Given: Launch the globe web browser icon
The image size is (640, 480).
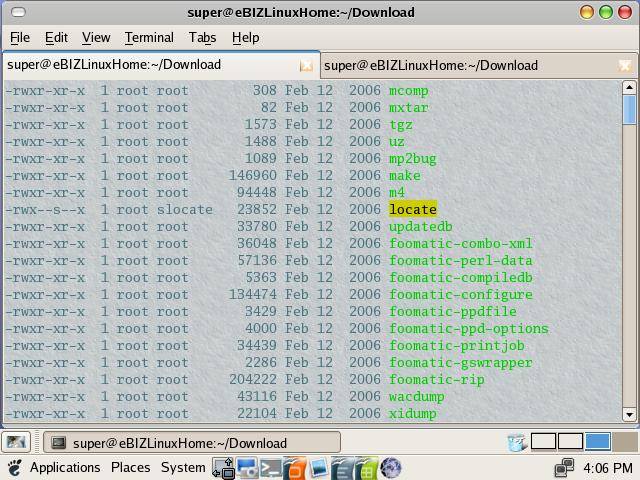Looking at the screenshot, I should pyautogui.click(x=391, y=468).
